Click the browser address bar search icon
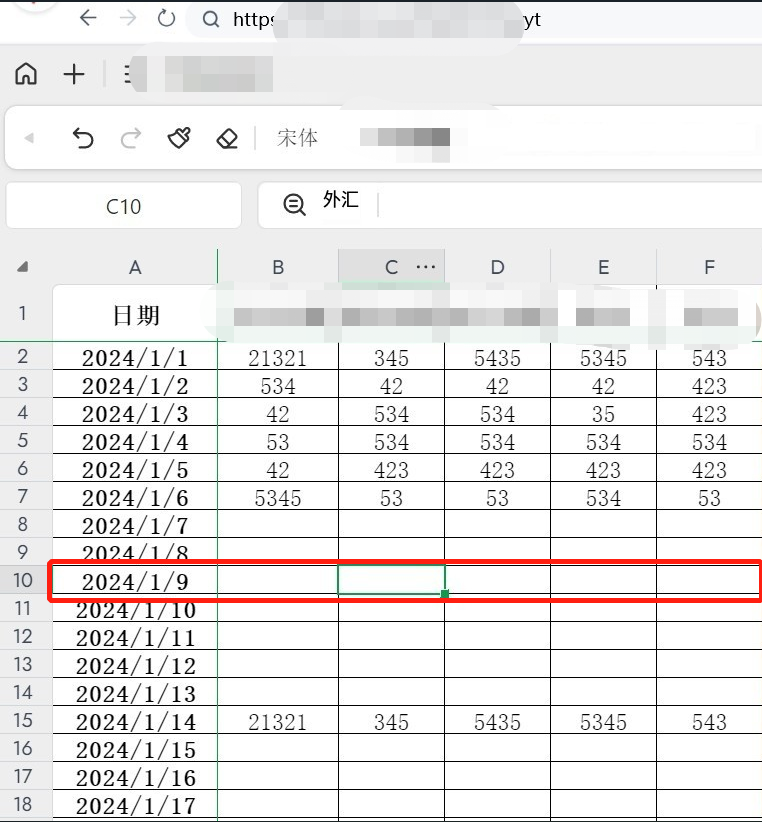 (x=209, y=19)
